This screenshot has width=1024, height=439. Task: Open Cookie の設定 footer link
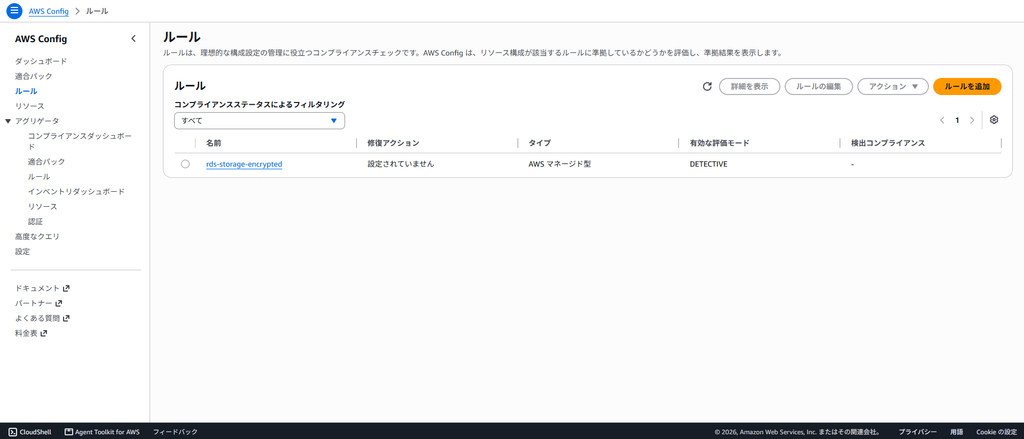pyautogui.click(x=997, y=432)
